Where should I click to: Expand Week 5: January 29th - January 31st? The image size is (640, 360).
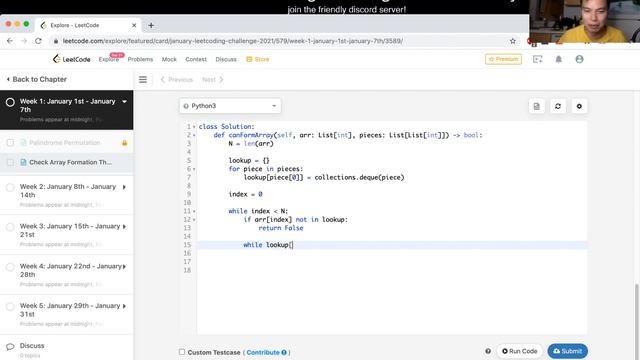click(124, 306)
